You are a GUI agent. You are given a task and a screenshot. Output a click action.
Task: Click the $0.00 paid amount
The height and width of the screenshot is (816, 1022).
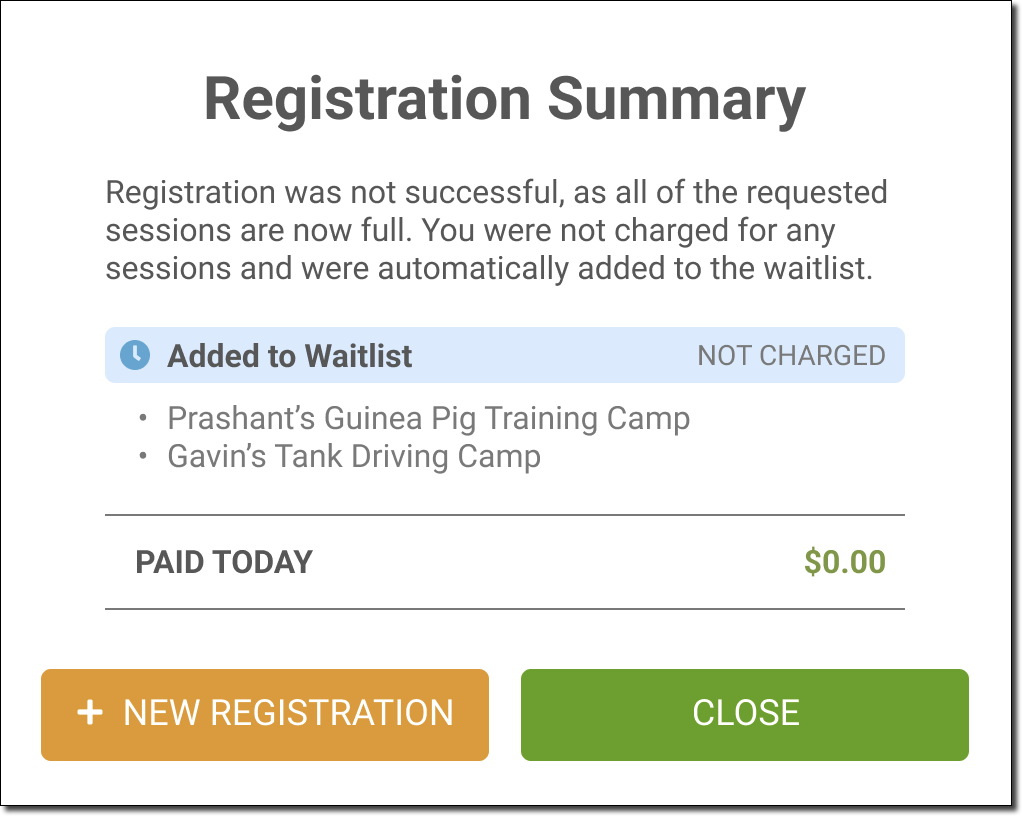click(x=845, y=562)
